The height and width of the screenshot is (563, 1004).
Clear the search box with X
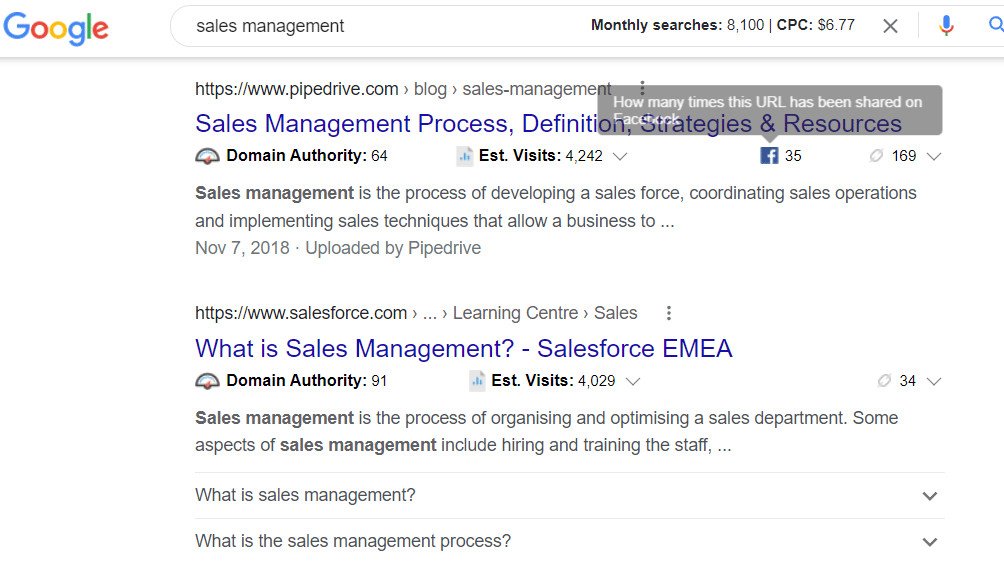click(890, 26)
